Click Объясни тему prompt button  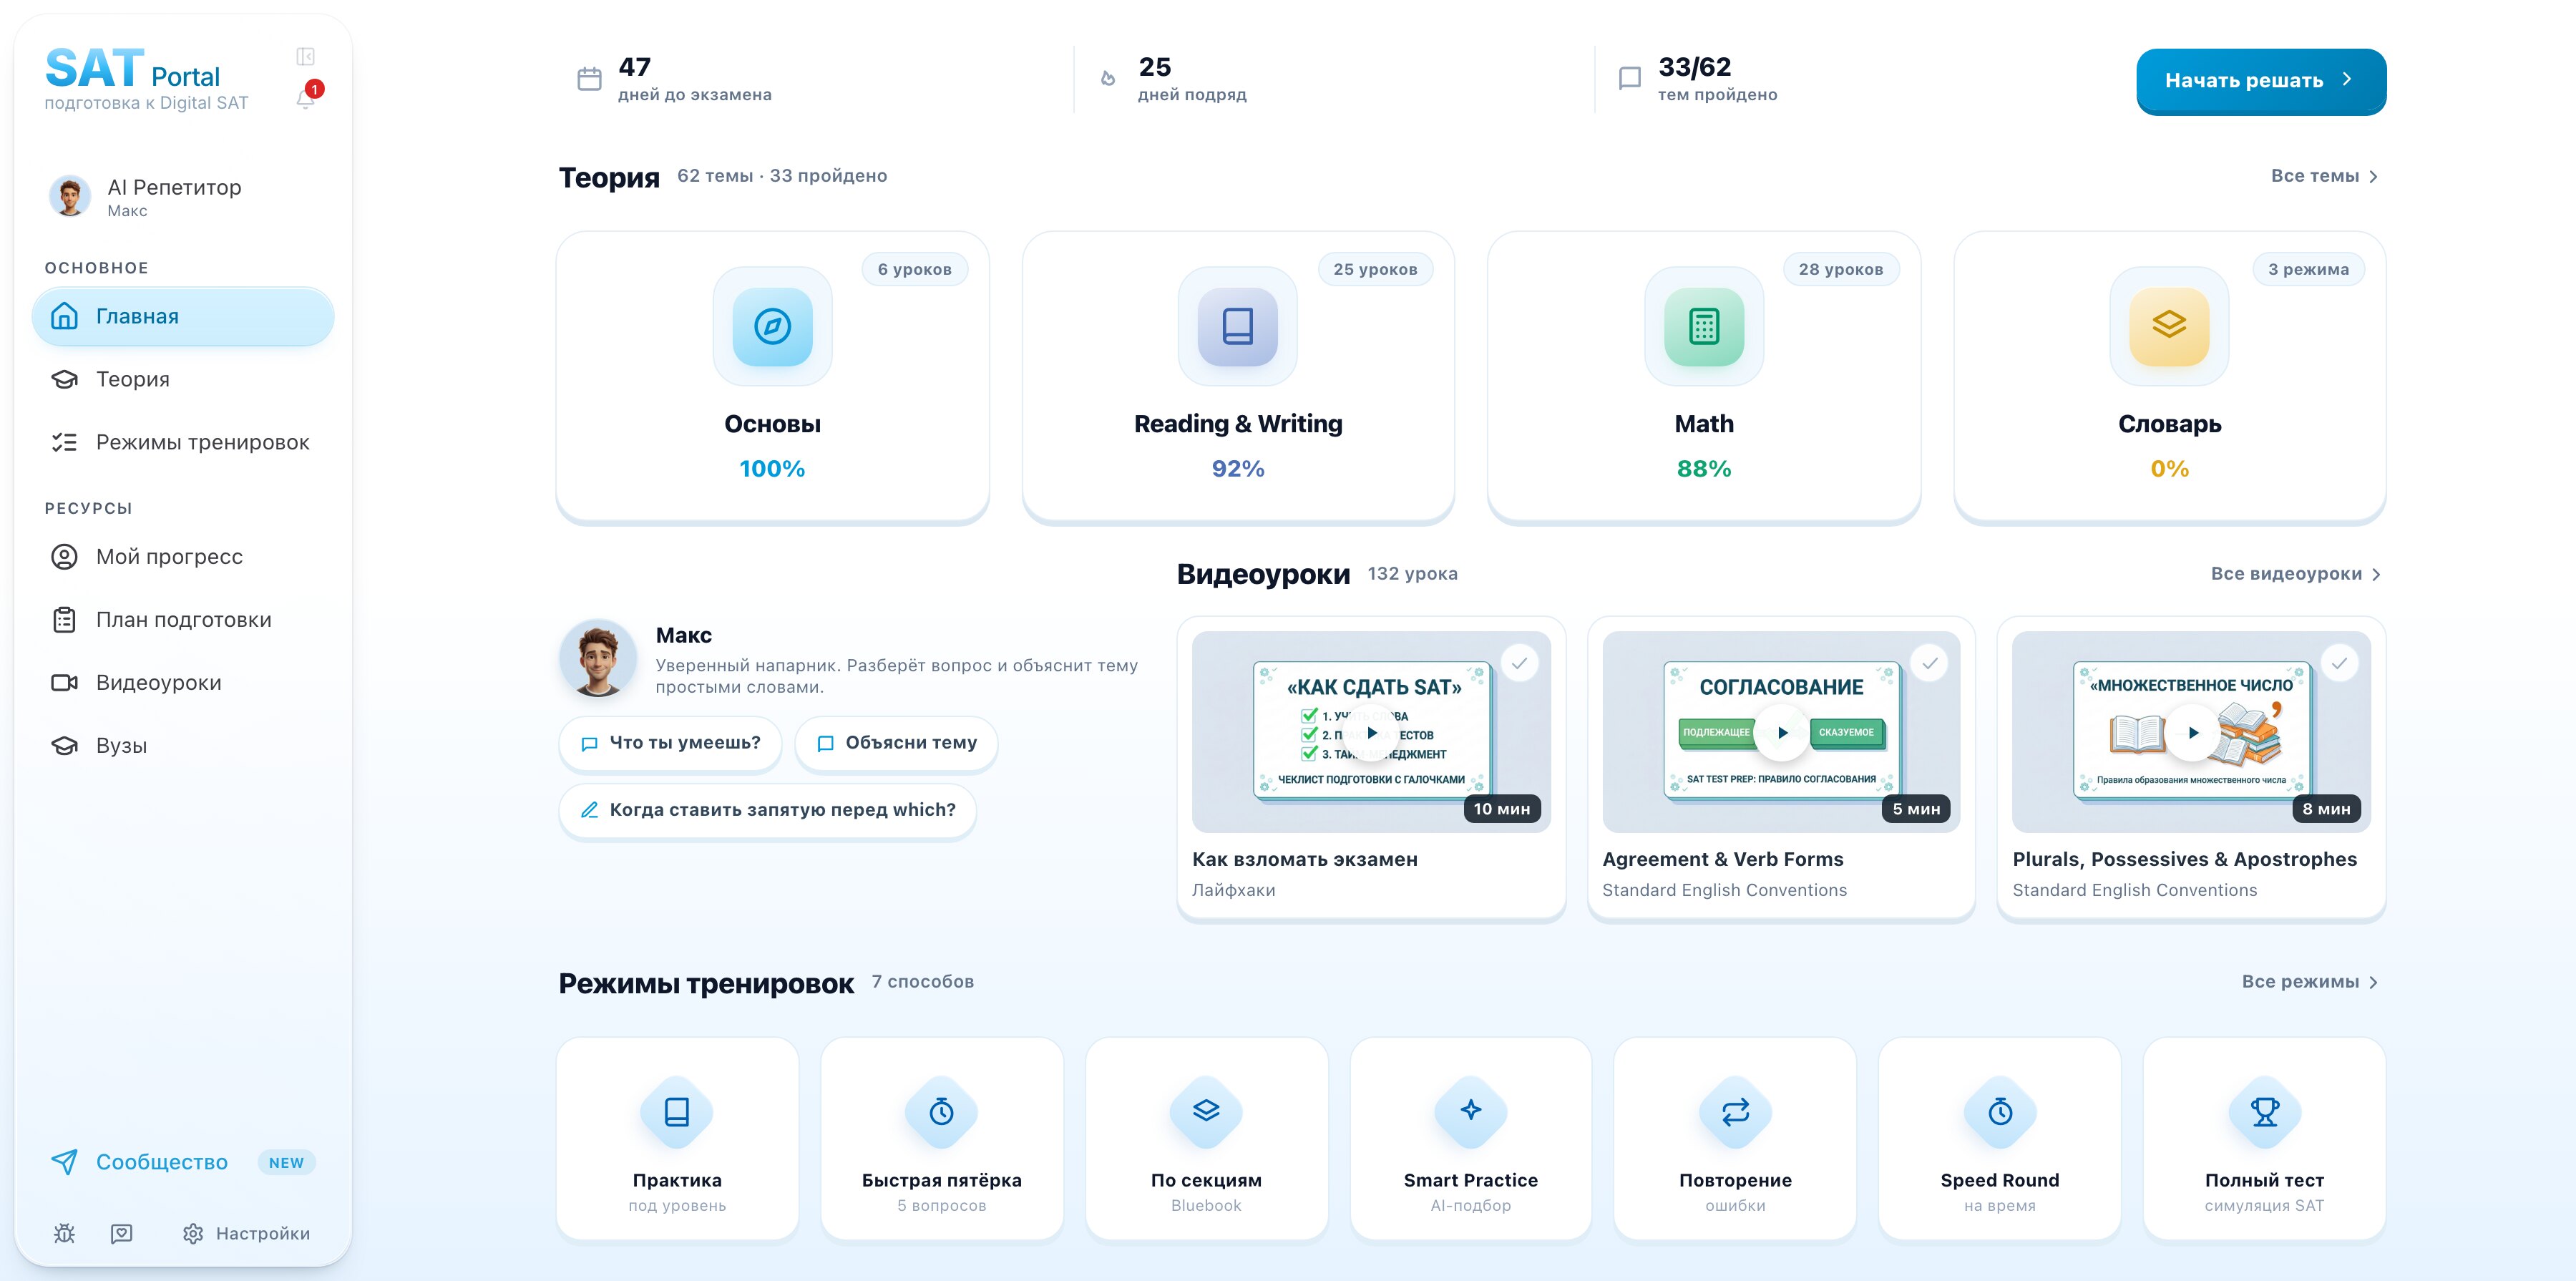tap(896, 743)
